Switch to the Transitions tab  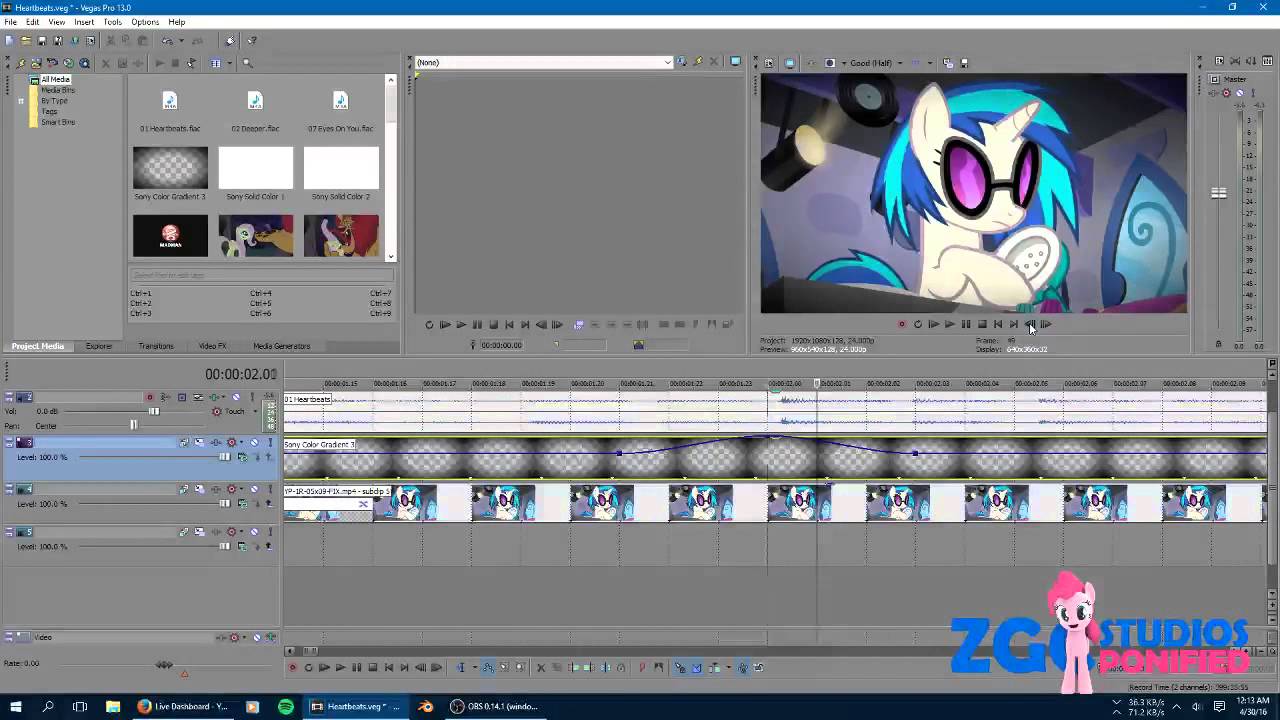[x=155, y=346]
